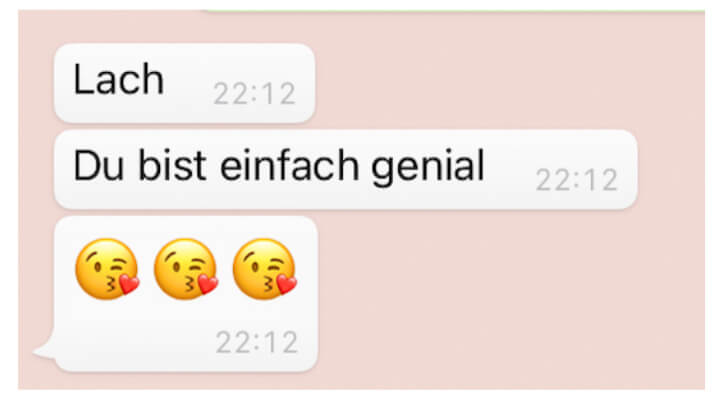Image resolution: width=728 pixels, height=412 pixels.
Task: Select the word "einfach" in the message
Action: click(289, 165)
